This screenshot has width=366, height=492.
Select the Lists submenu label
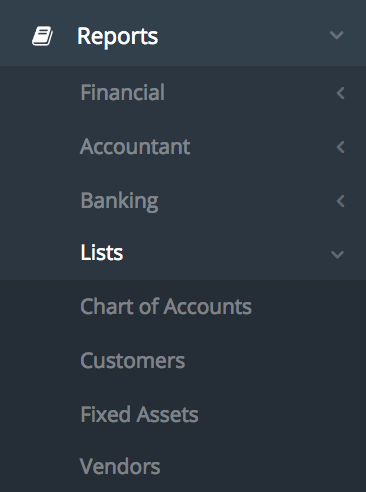pyautogui.click(x=102, y=252)
